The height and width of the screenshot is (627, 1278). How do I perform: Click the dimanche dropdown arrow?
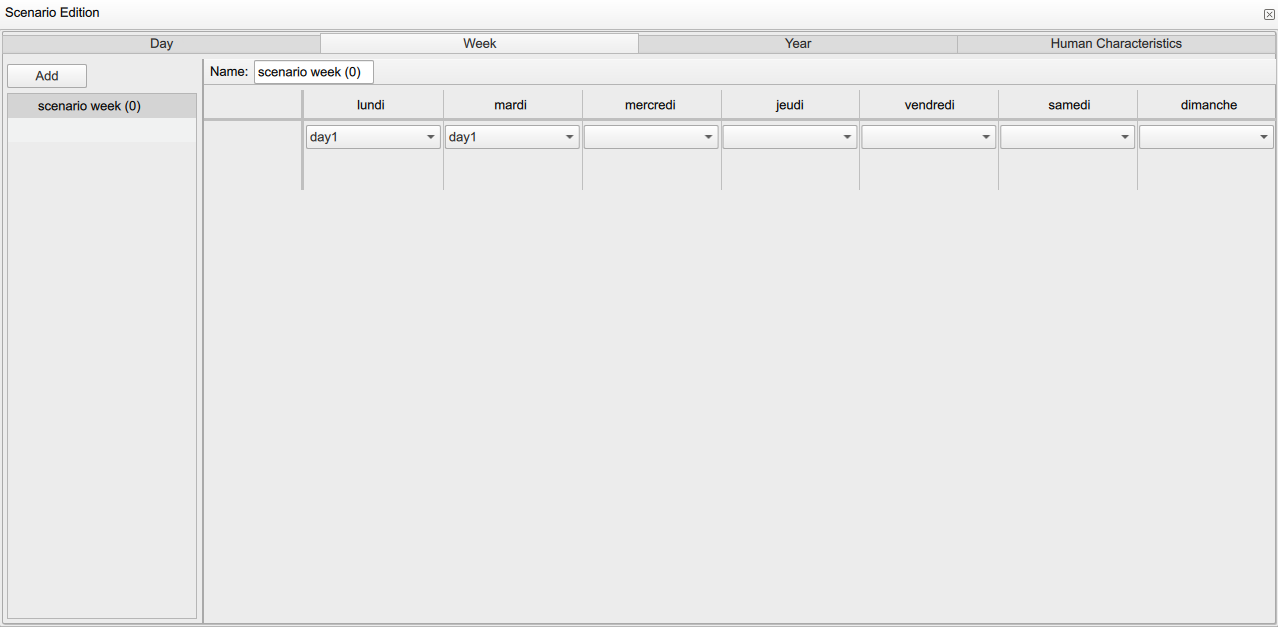(1263, 136)
